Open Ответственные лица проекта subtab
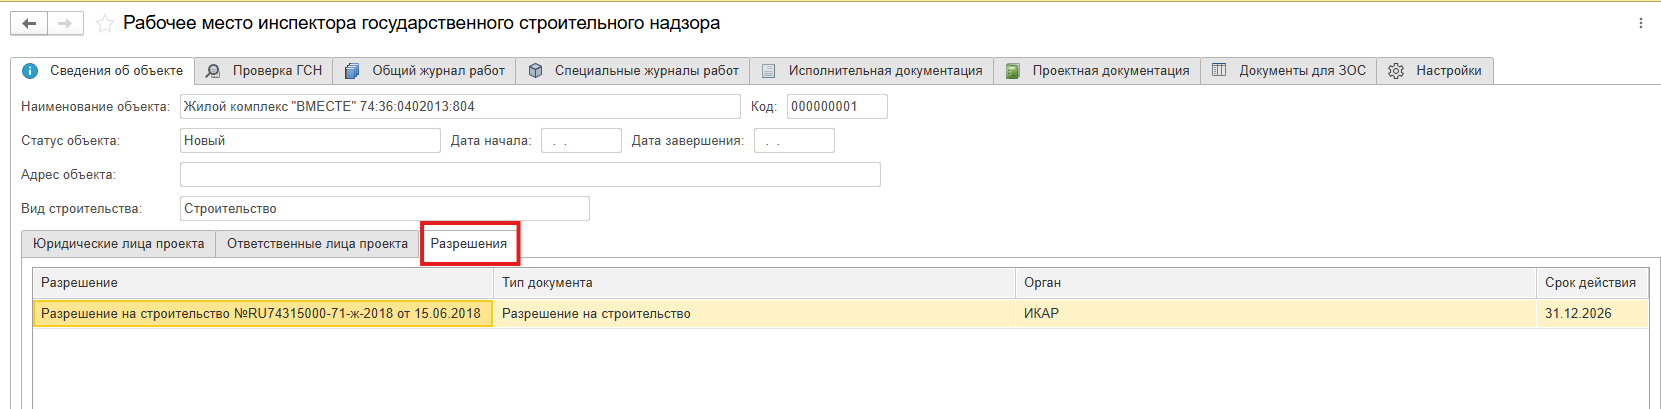This screenshot has width=1661, height=409. [317, 244]
